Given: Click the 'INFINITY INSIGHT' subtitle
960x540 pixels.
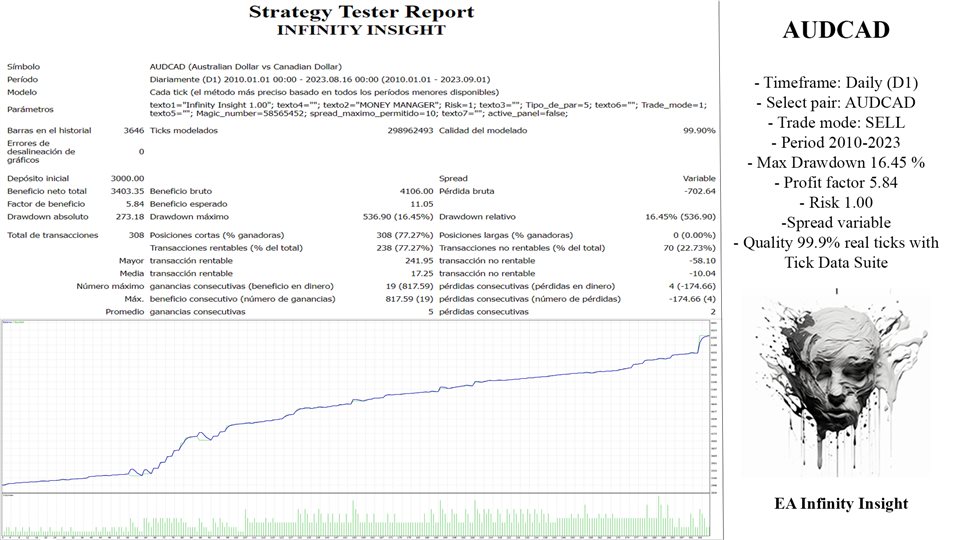Looking at the screenshot, I should [x=361, y=30].
